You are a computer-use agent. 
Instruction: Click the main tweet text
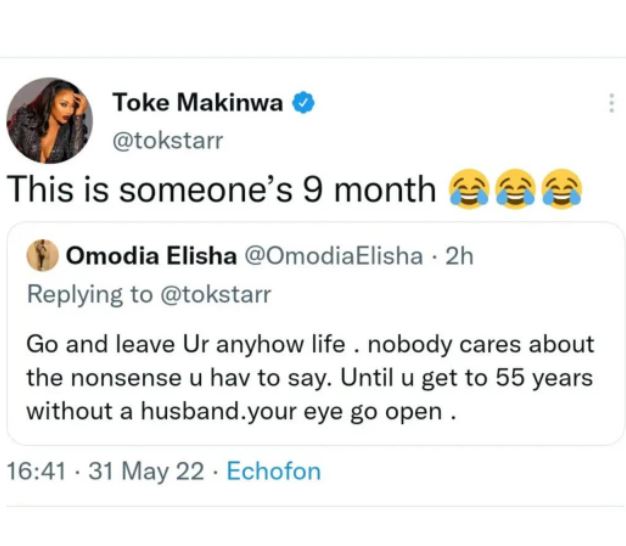tap(222, 188)
